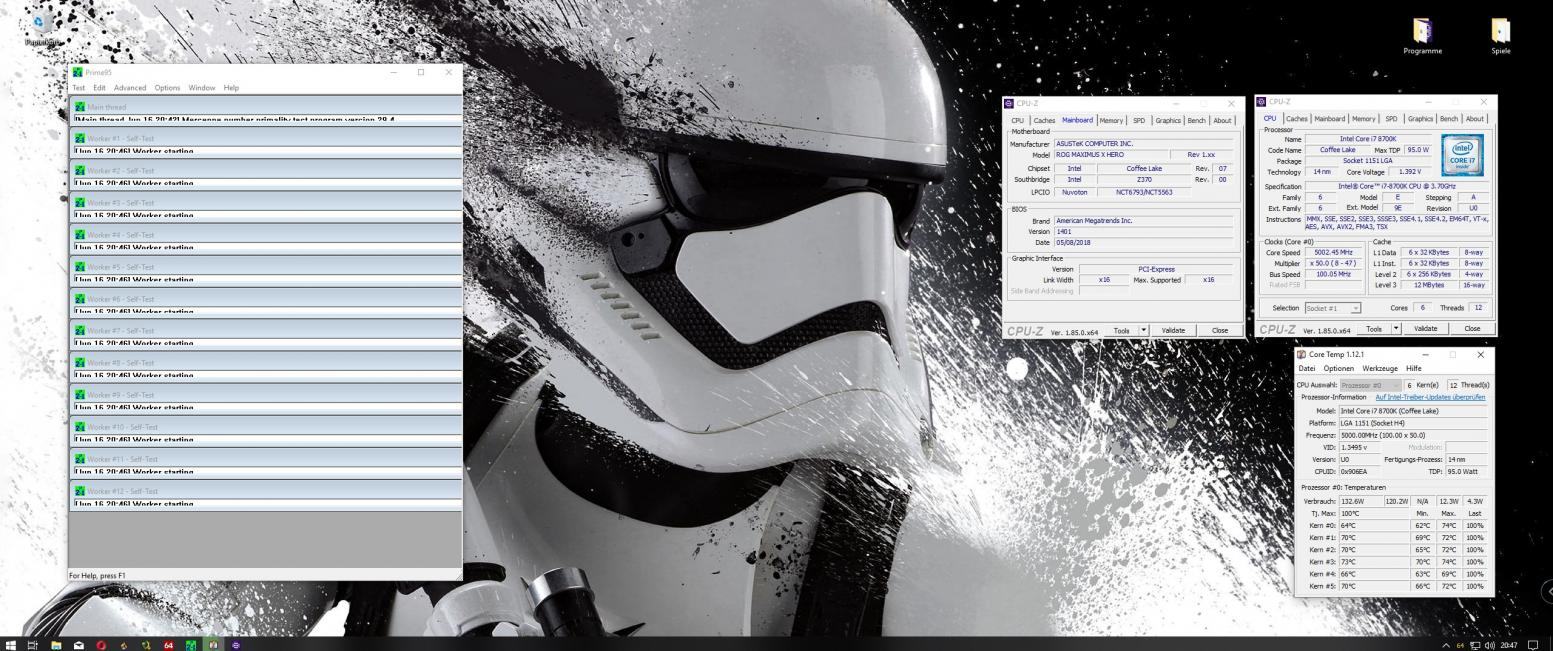Open the Datei menu in Core Temp
1553x651 pixels.
(x=1307, y=368)
